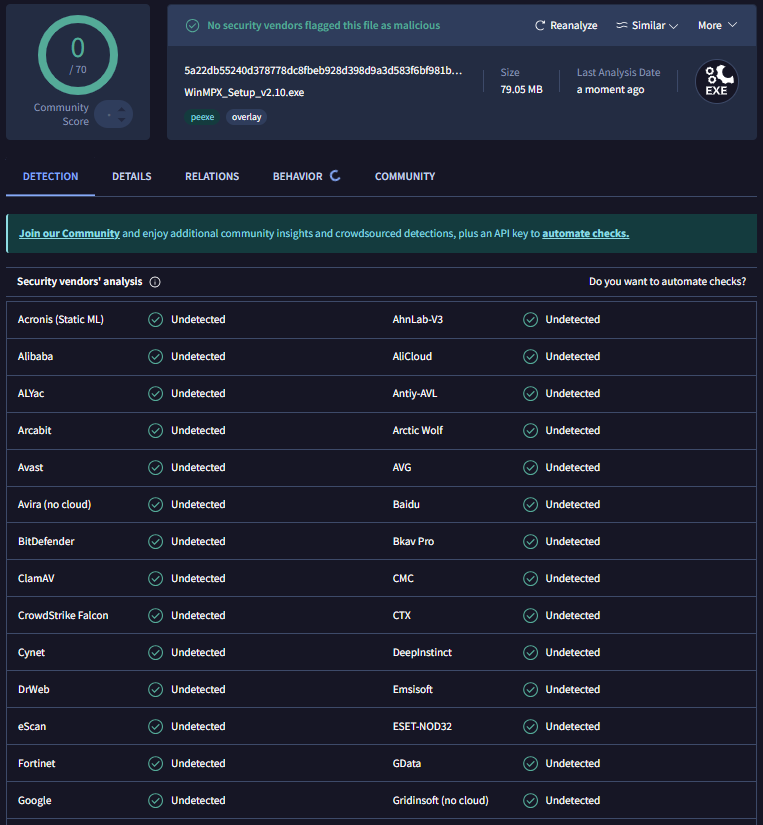
Task: Follow the automate checks link
Action: click(x=586, y=233)
